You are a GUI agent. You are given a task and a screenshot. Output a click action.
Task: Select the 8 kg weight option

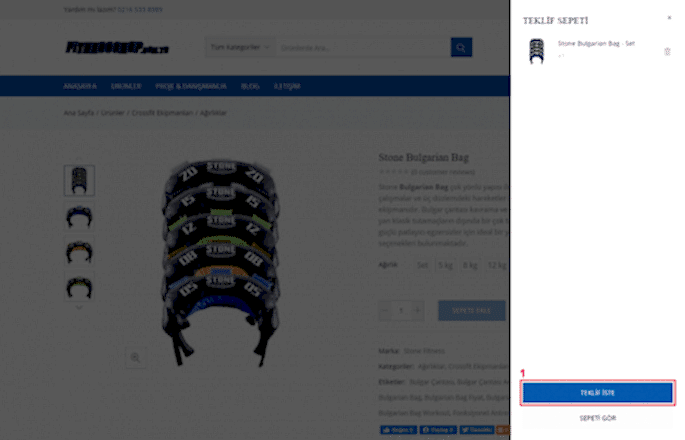pyautogui.click(x=470, y=265)
